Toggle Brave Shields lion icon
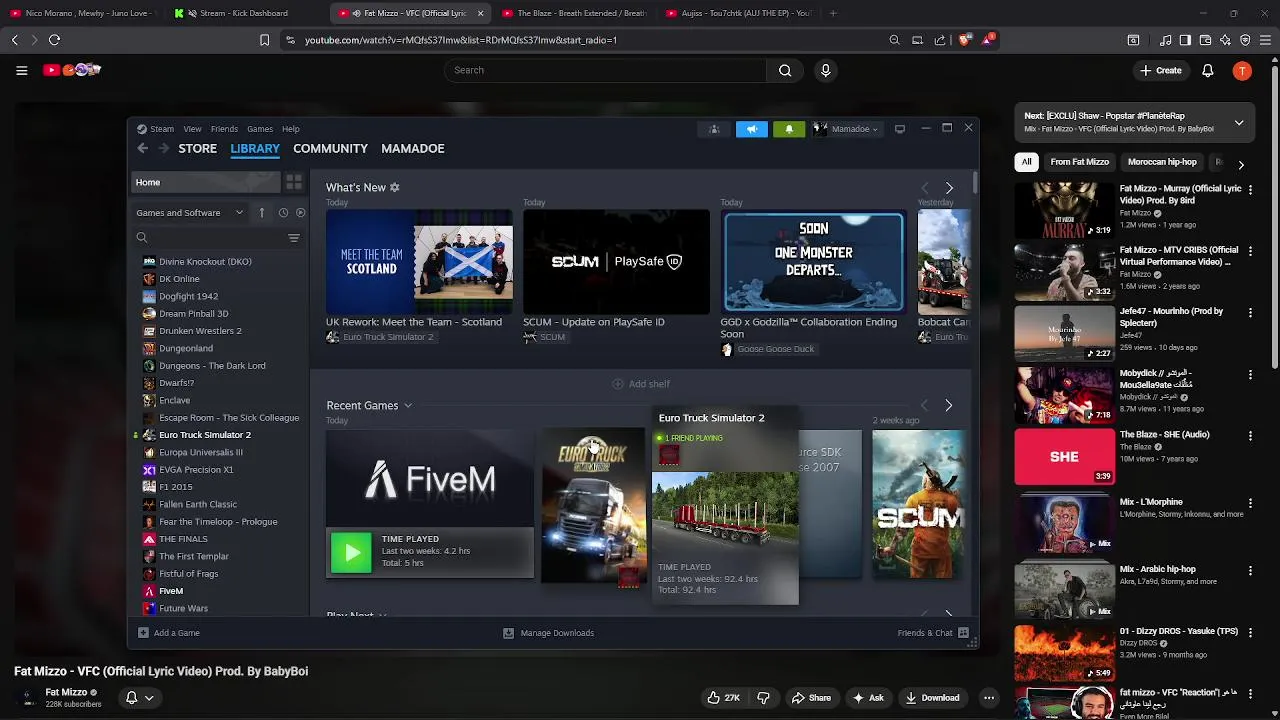 [964, 40]
